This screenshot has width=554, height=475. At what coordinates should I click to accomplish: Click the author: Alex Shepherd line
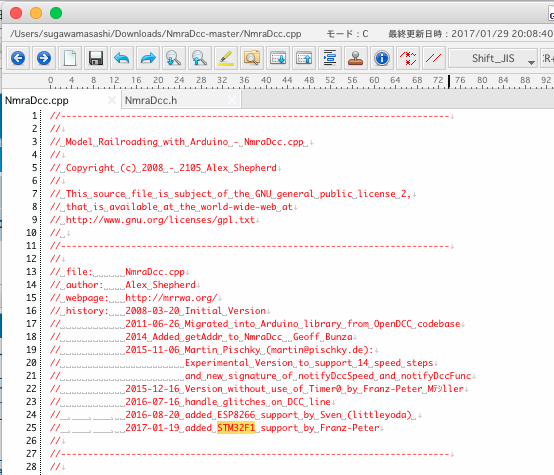pos(123,285)
